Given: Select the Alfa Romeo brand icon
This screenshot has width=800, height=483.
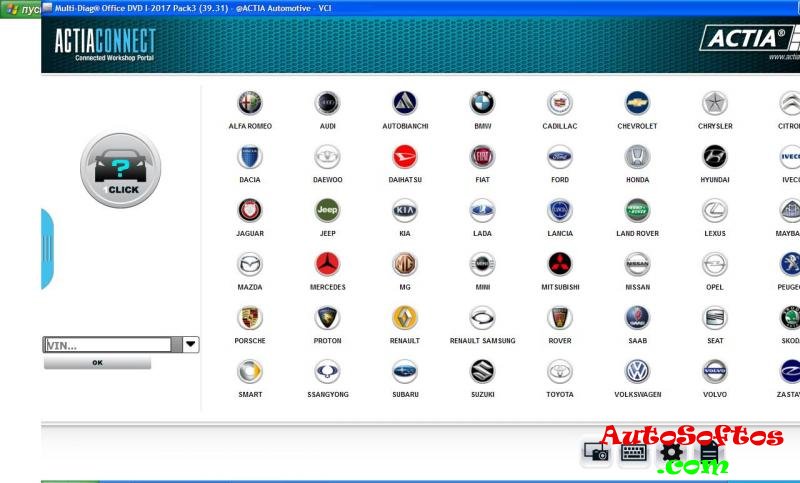Looking at the screenshot, I should tap(249, 104).
